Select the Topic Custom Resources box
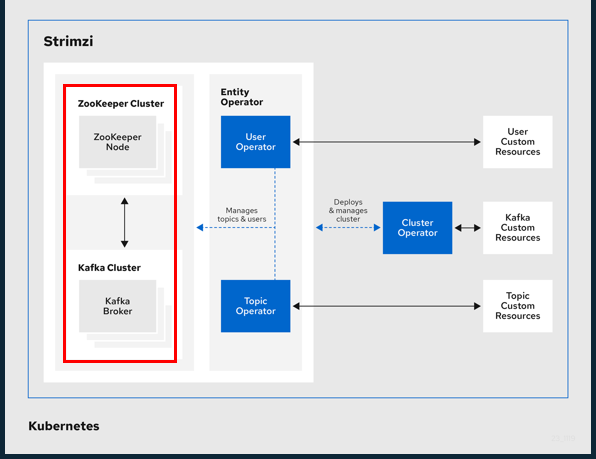Screen dimensions: 596x459 point(518,306)
